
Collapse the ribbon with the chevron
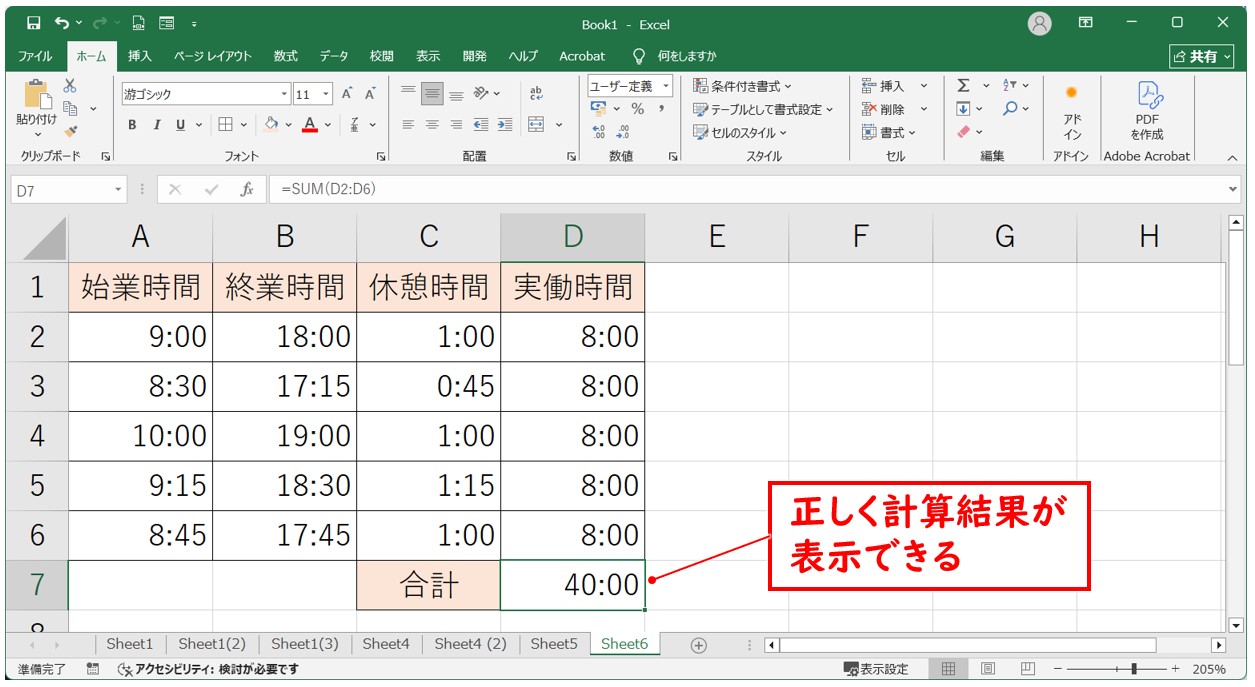1231,157
